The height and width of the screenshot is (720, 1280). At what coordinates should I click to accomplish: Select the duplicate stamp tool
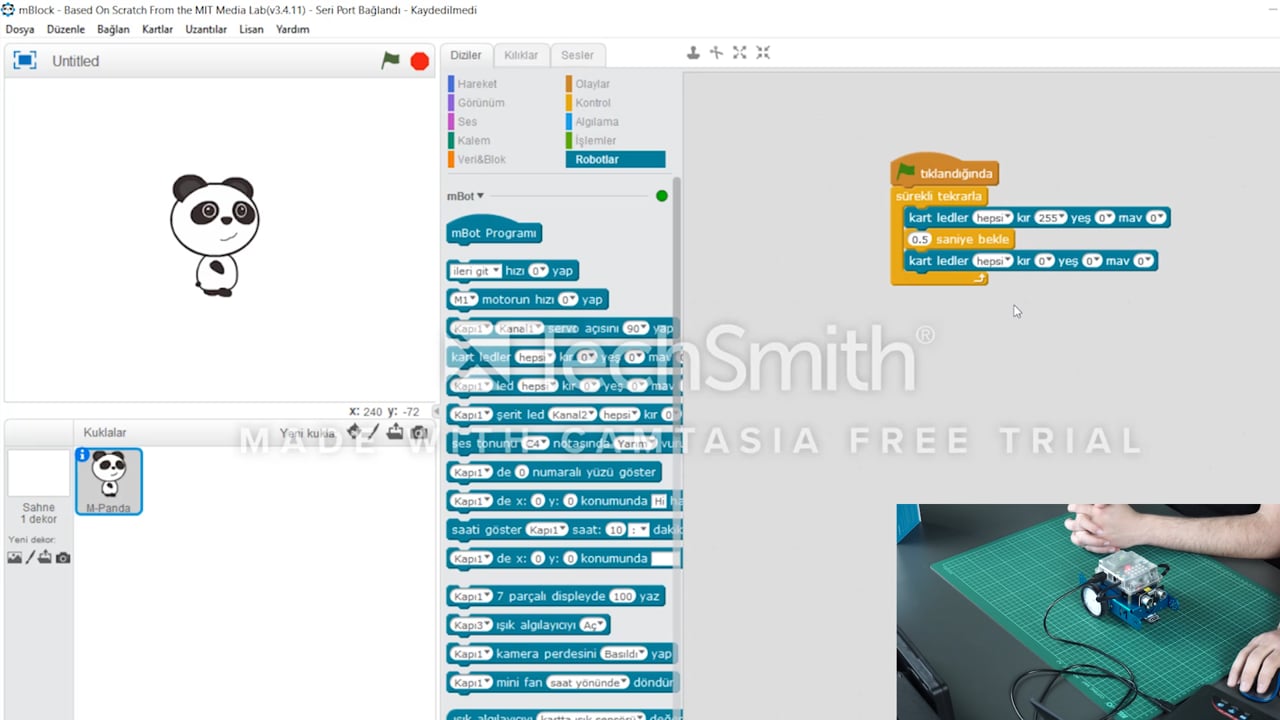tap(693, 52)
